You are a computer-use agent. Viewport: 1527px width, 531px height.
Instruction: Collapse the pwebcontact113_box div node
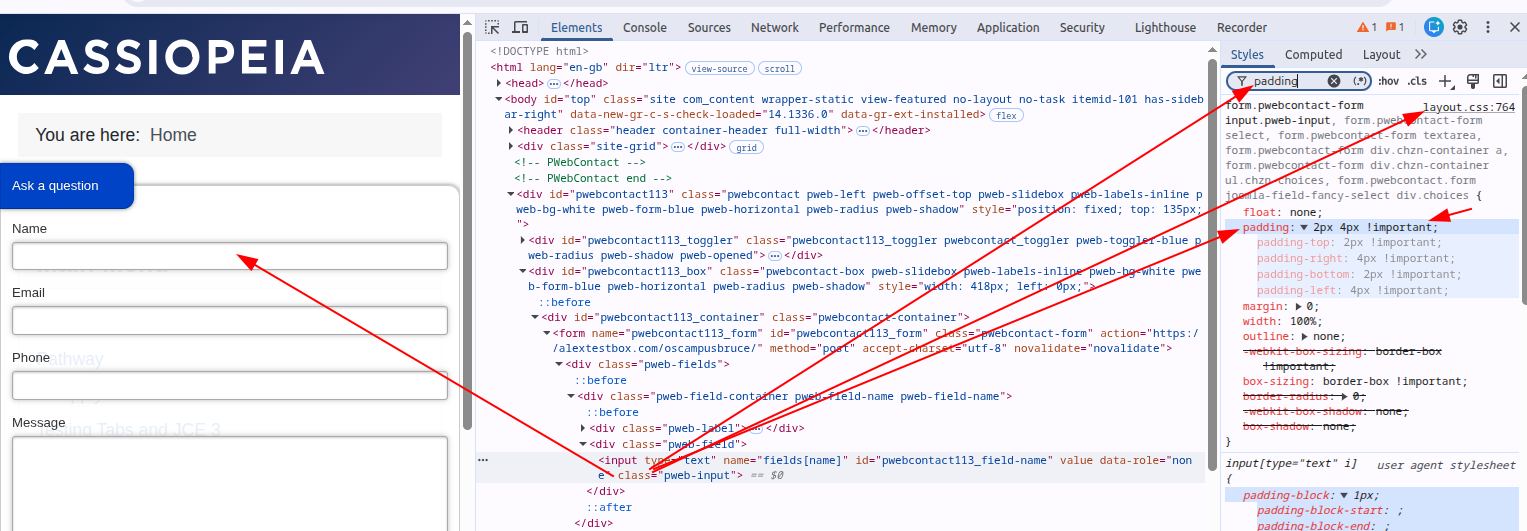pos(523,271)
